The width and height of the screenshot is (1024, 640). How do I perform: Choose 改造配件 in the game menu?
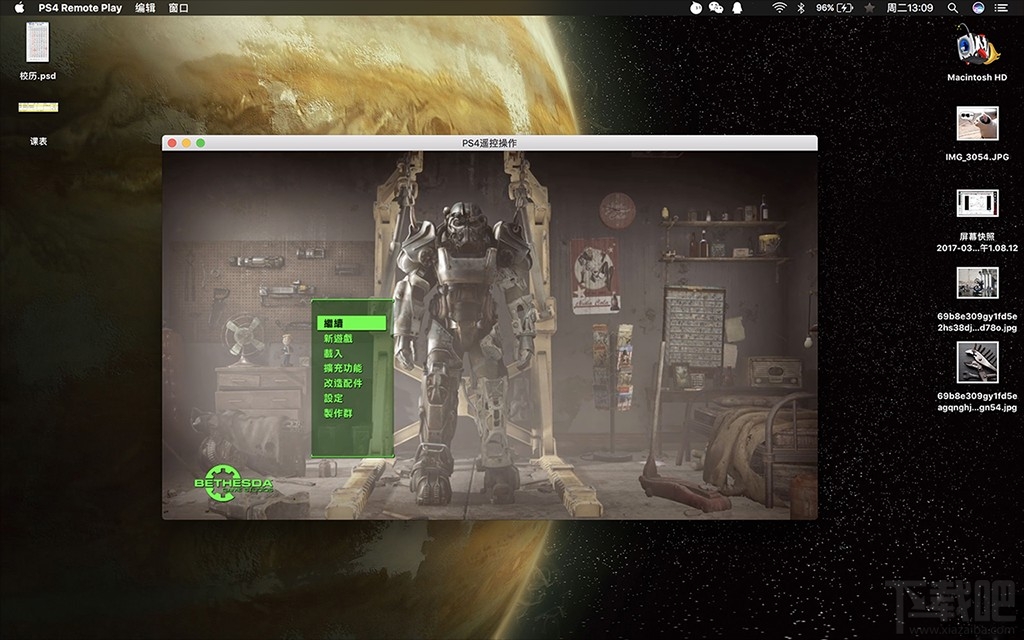(x=343, y=383)
